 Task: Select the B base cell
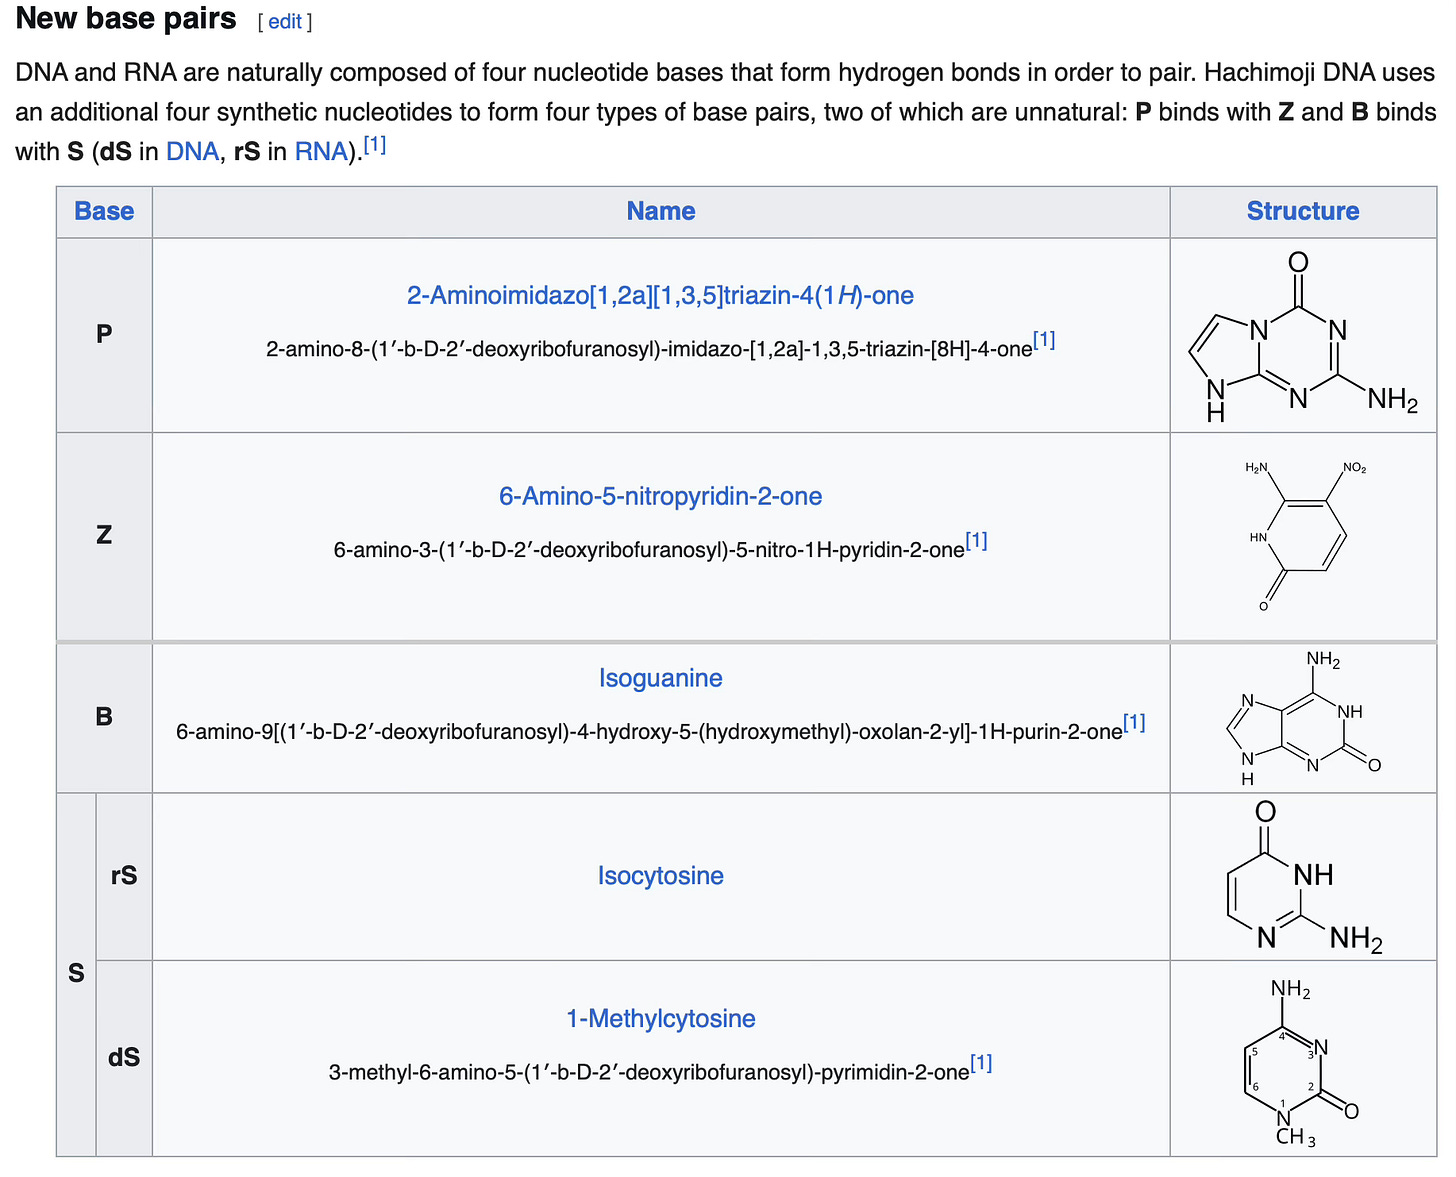coord(104,718)
